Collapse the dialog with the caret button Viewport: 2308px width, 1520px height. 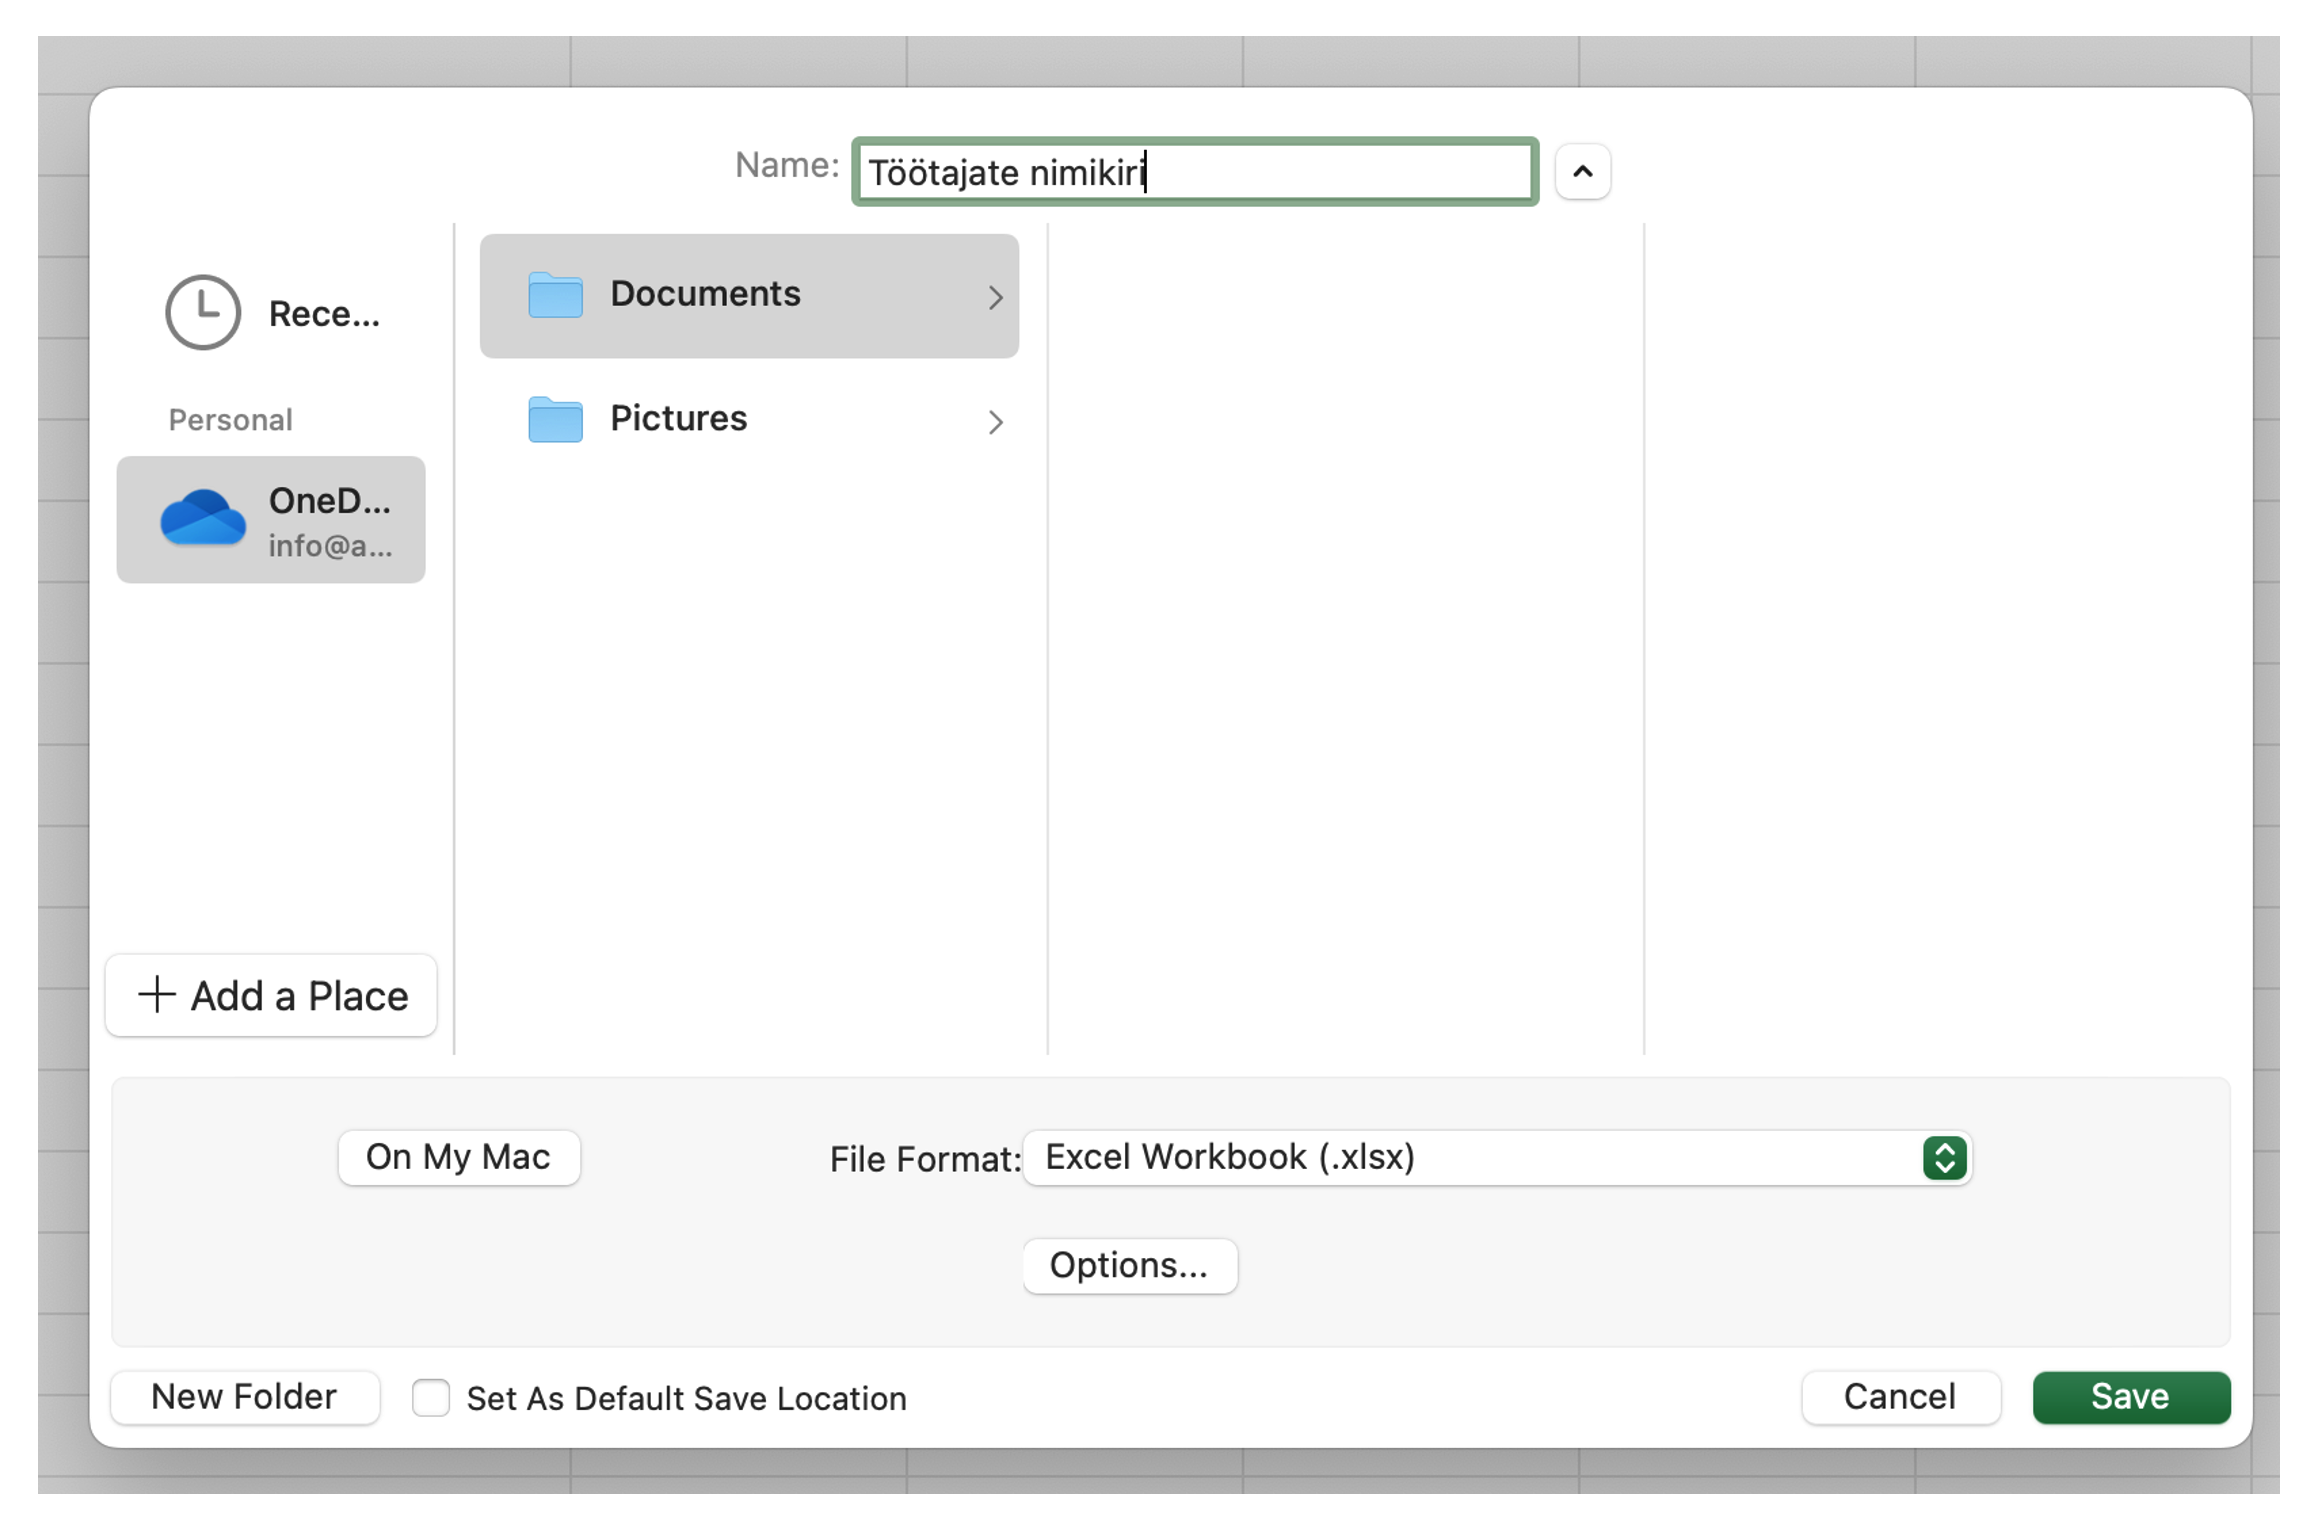[1582, 172]
